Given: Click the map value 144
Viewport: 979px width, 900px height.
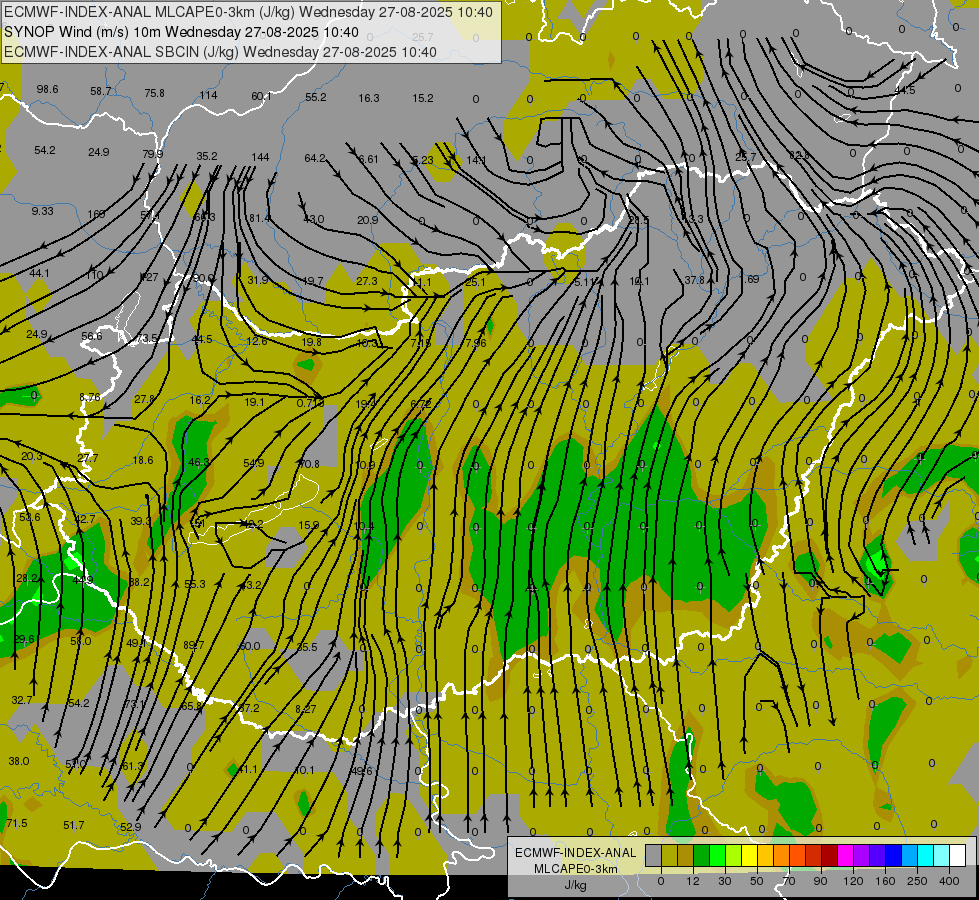Looking at the screenshot, I should 260,157.
